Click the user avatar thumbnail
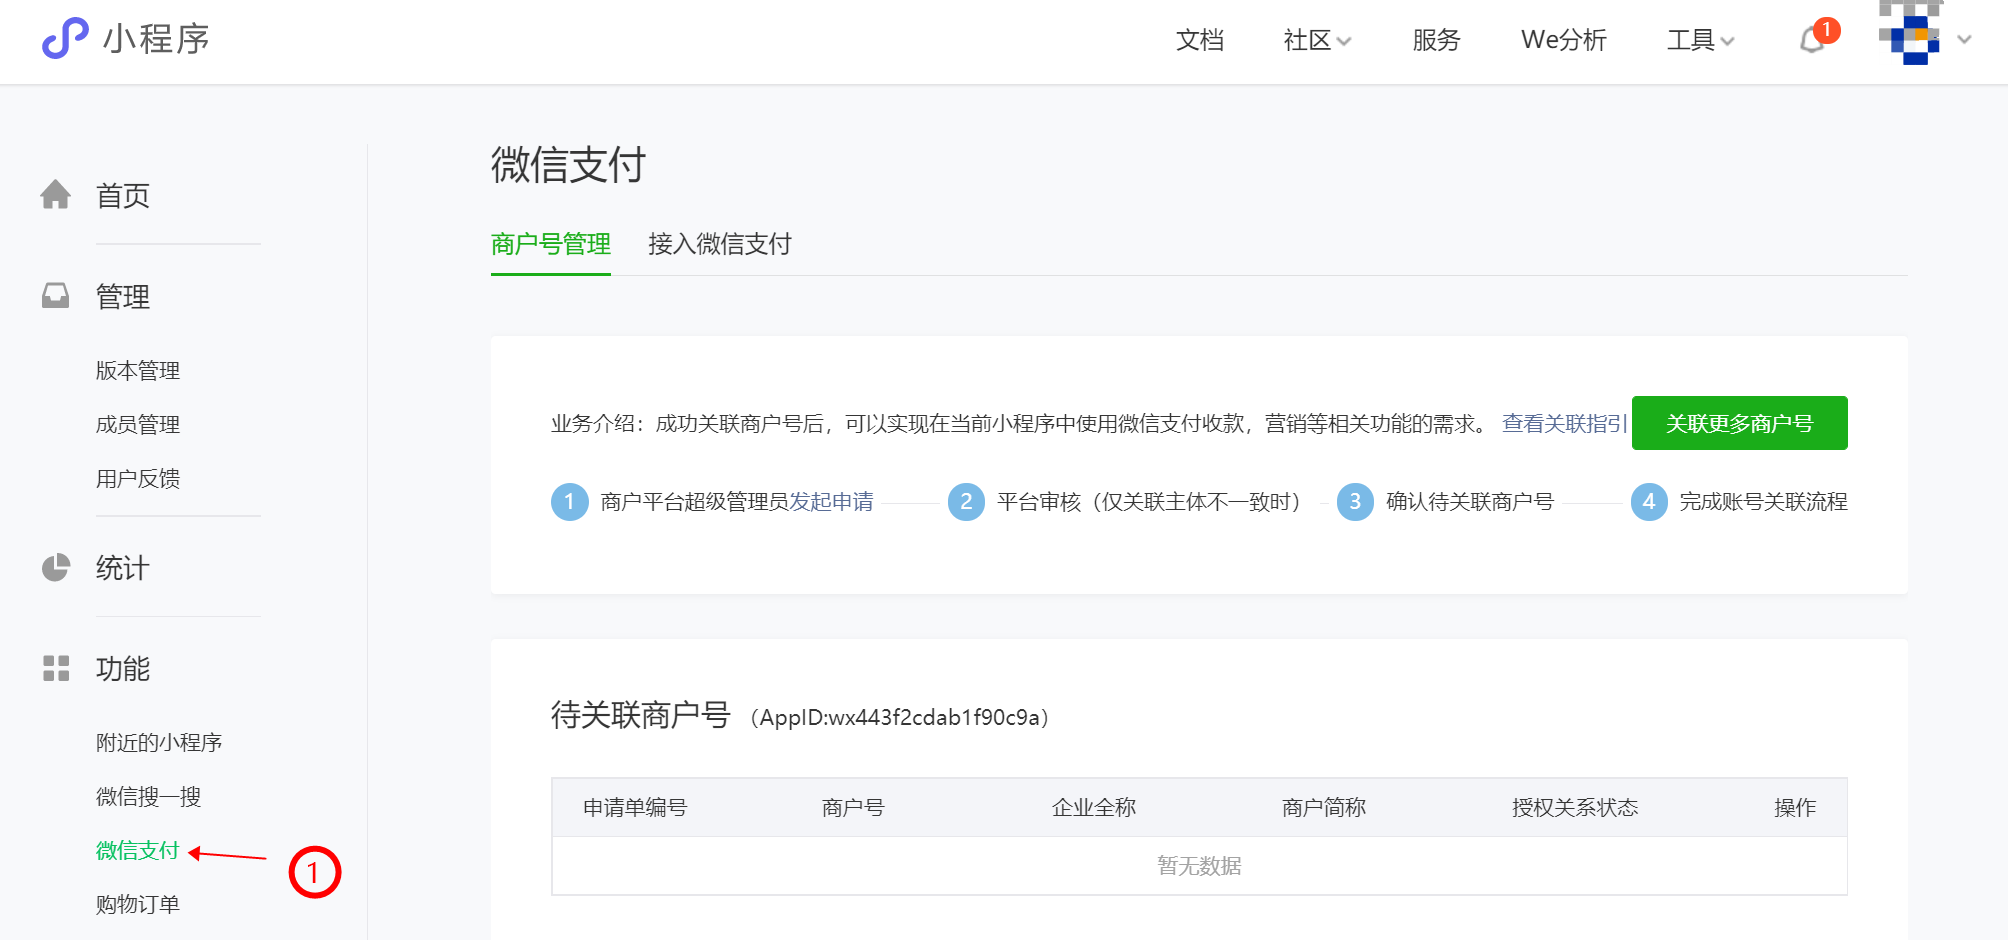 [1910, 33]
